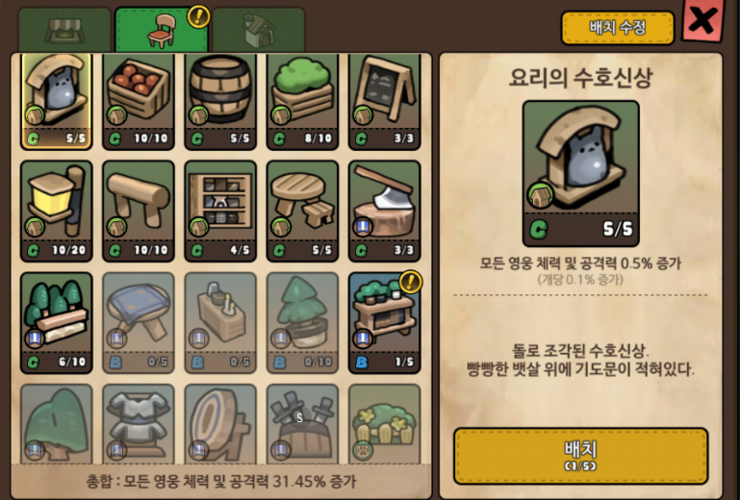Screen dimensions: 740x500
Task: Pick the axe in stump item
Action: point(385,211)
